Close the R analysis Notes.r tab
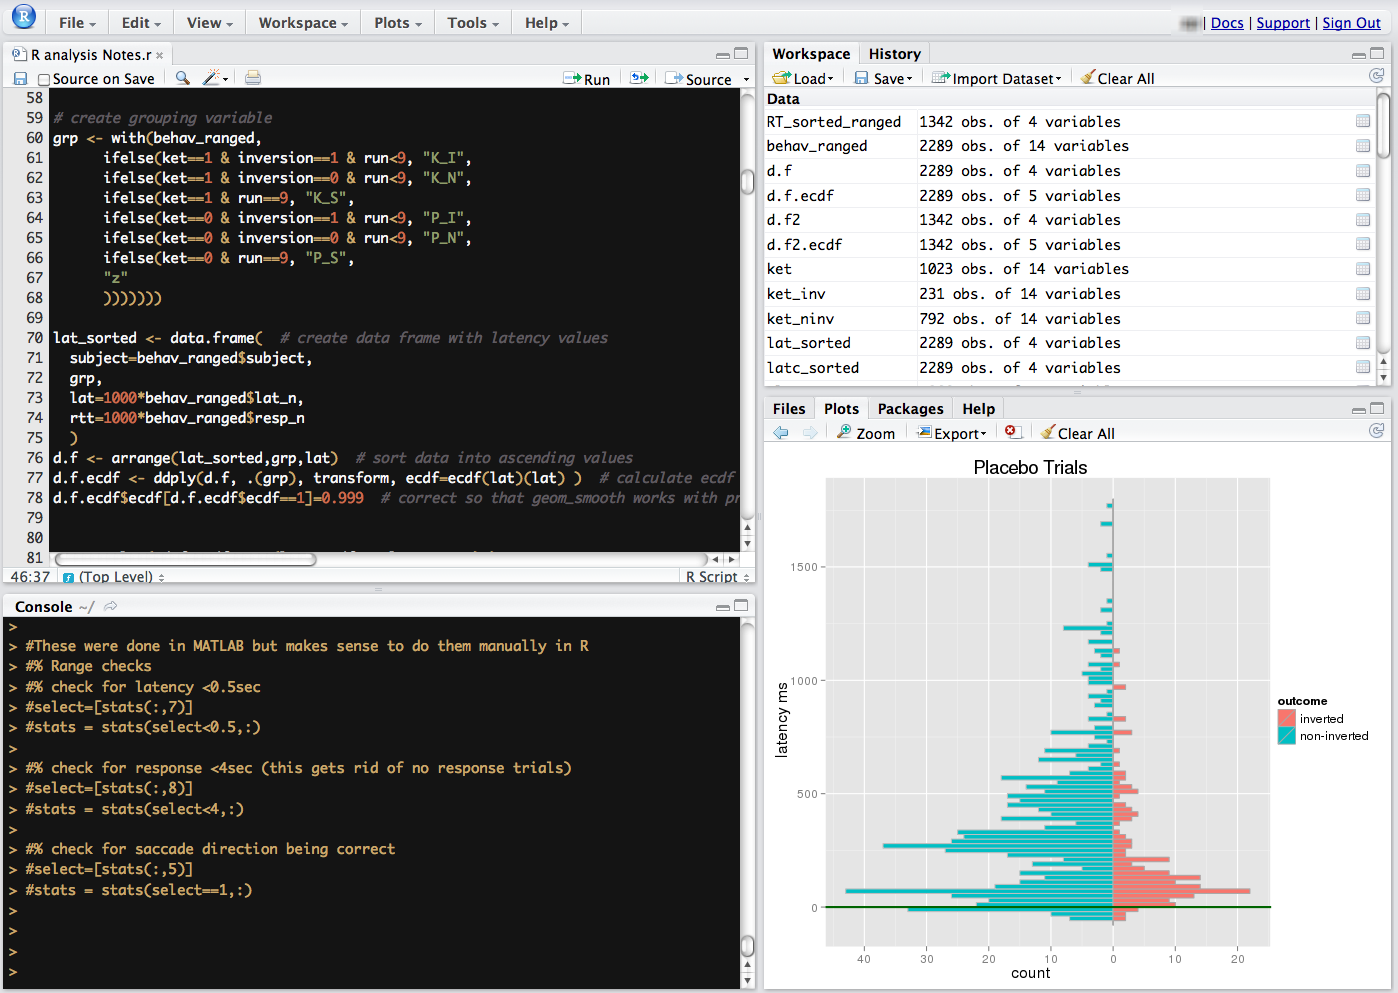The image size is (1398, 993). [x=160, y=56]
